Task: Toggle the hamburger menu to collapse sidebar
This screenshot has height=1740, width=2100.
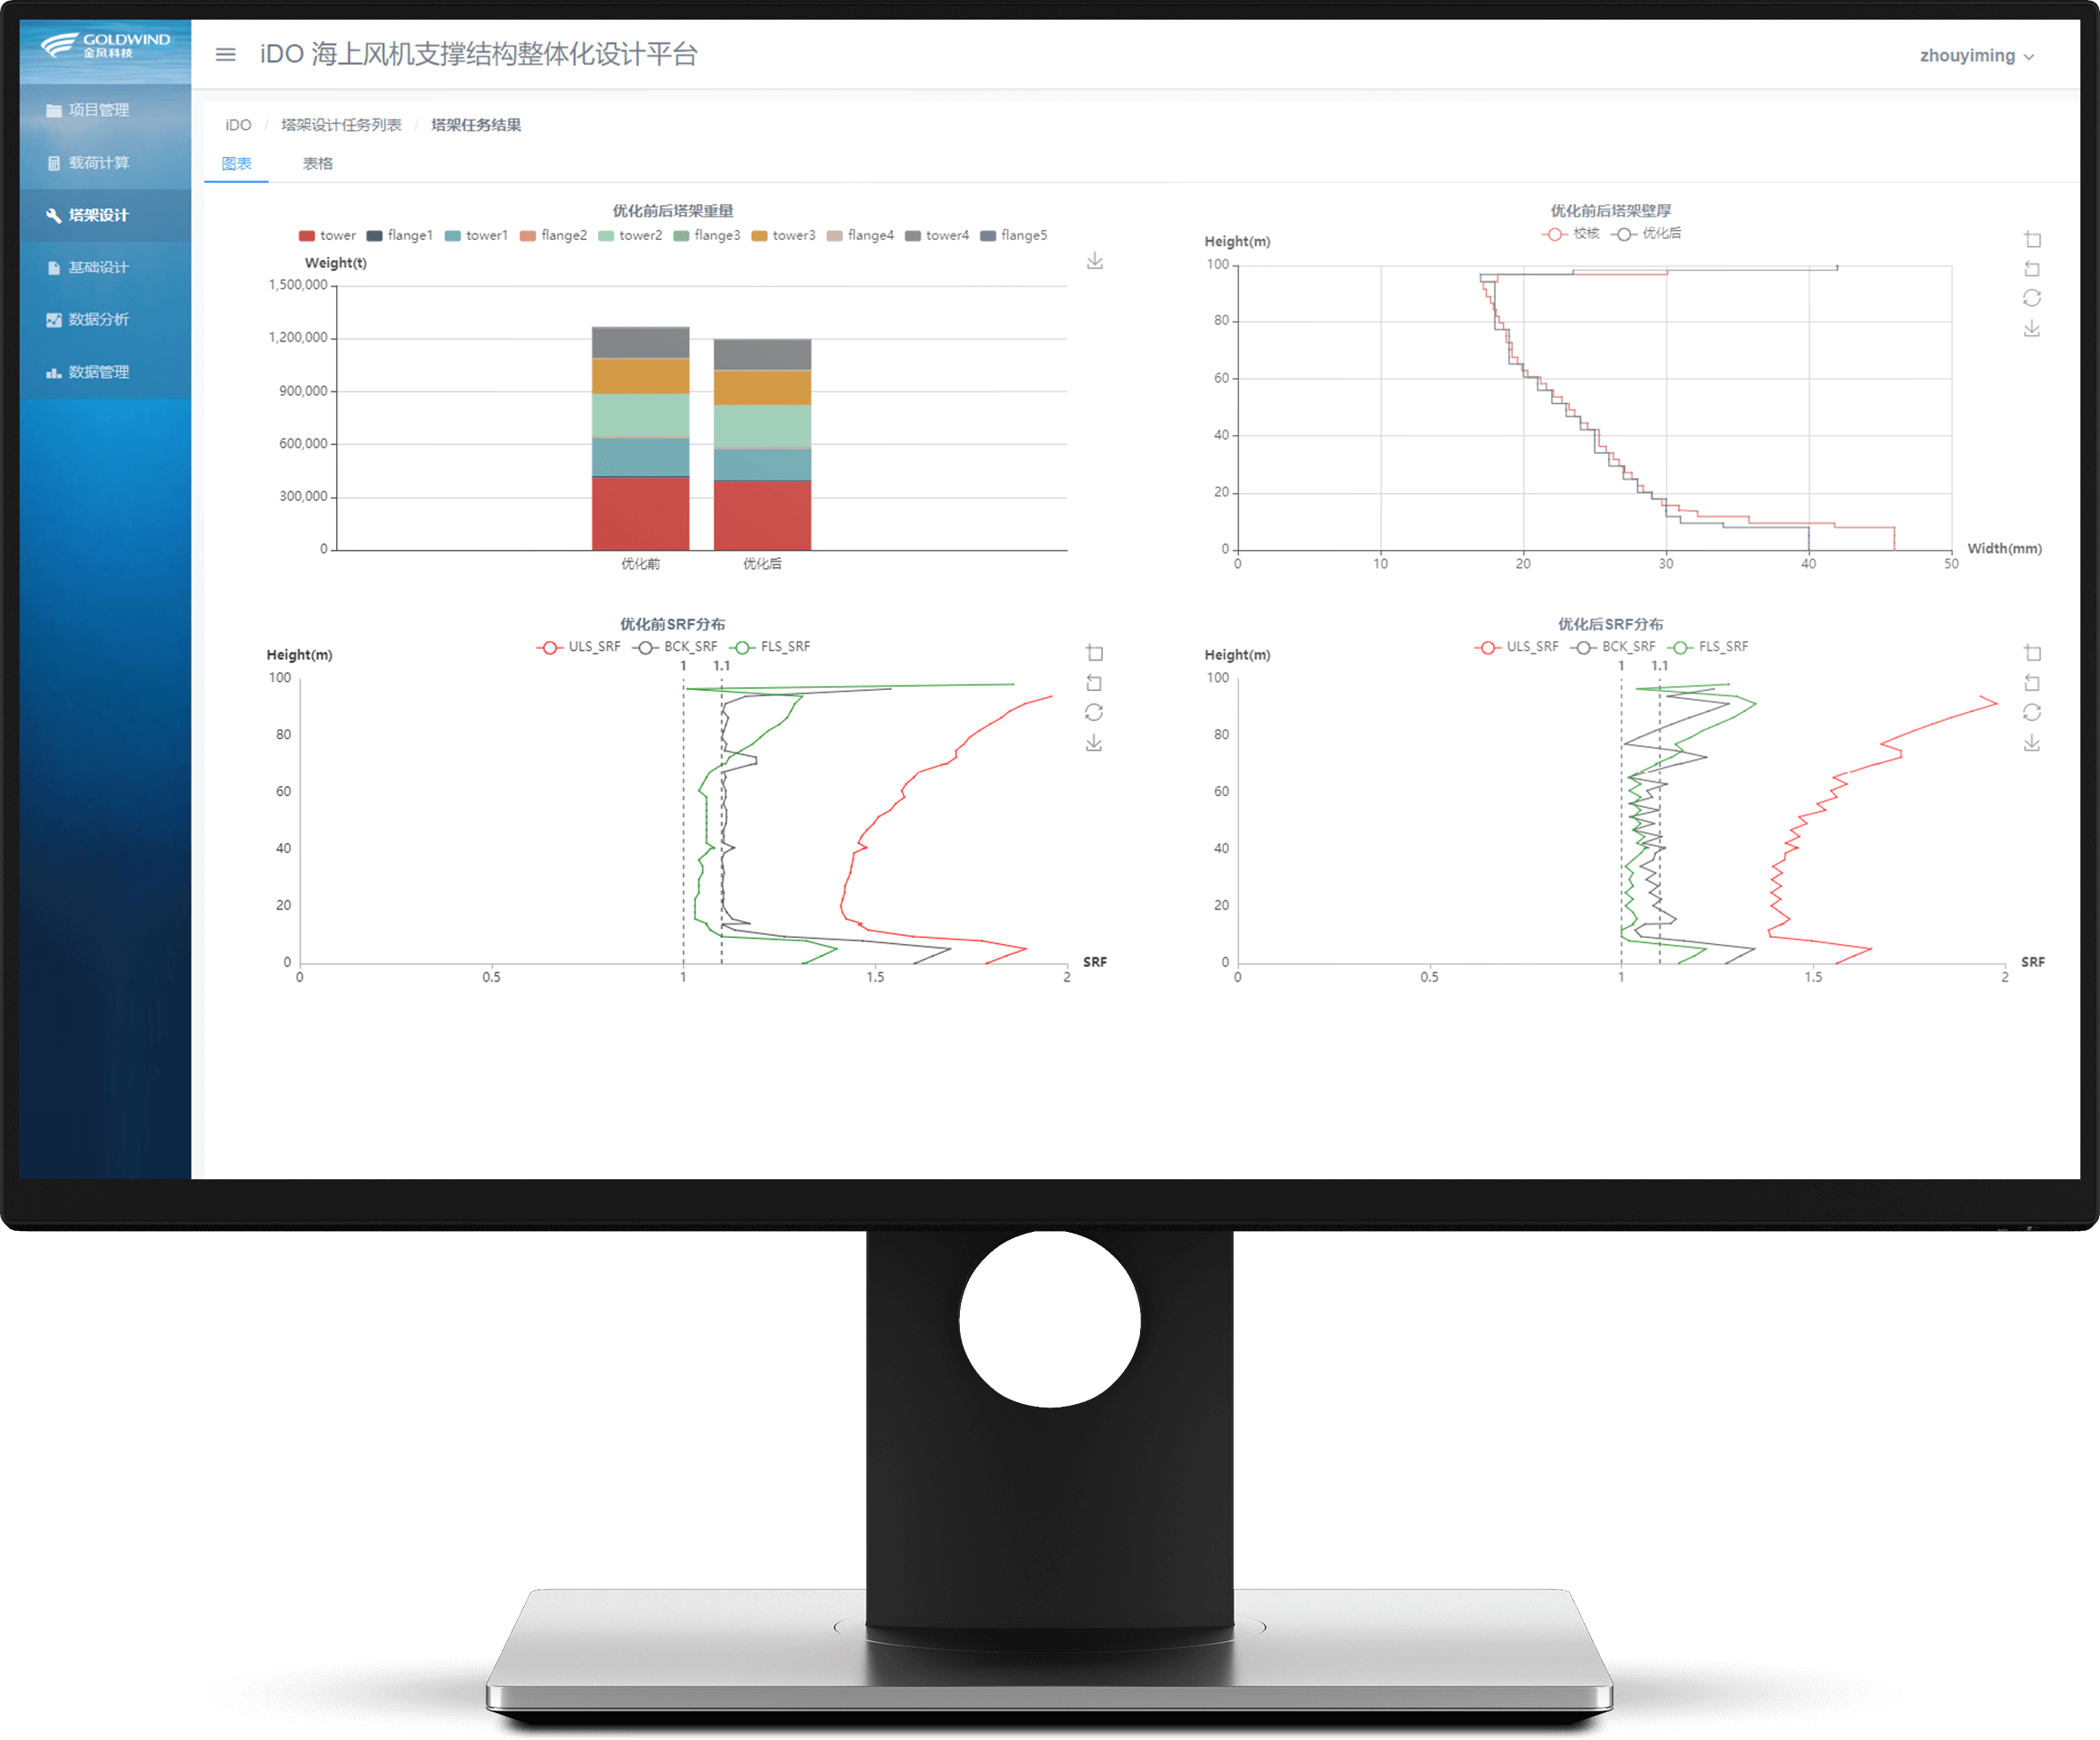Action: tap(226, 55)
